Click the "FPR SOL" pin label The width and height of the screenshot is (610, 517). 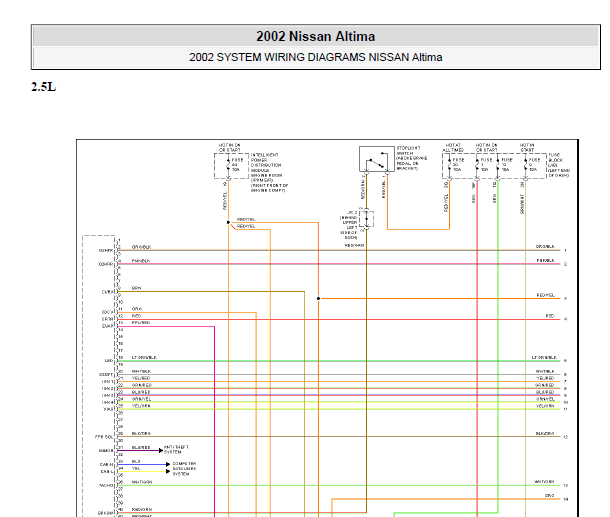coord(104,437)
